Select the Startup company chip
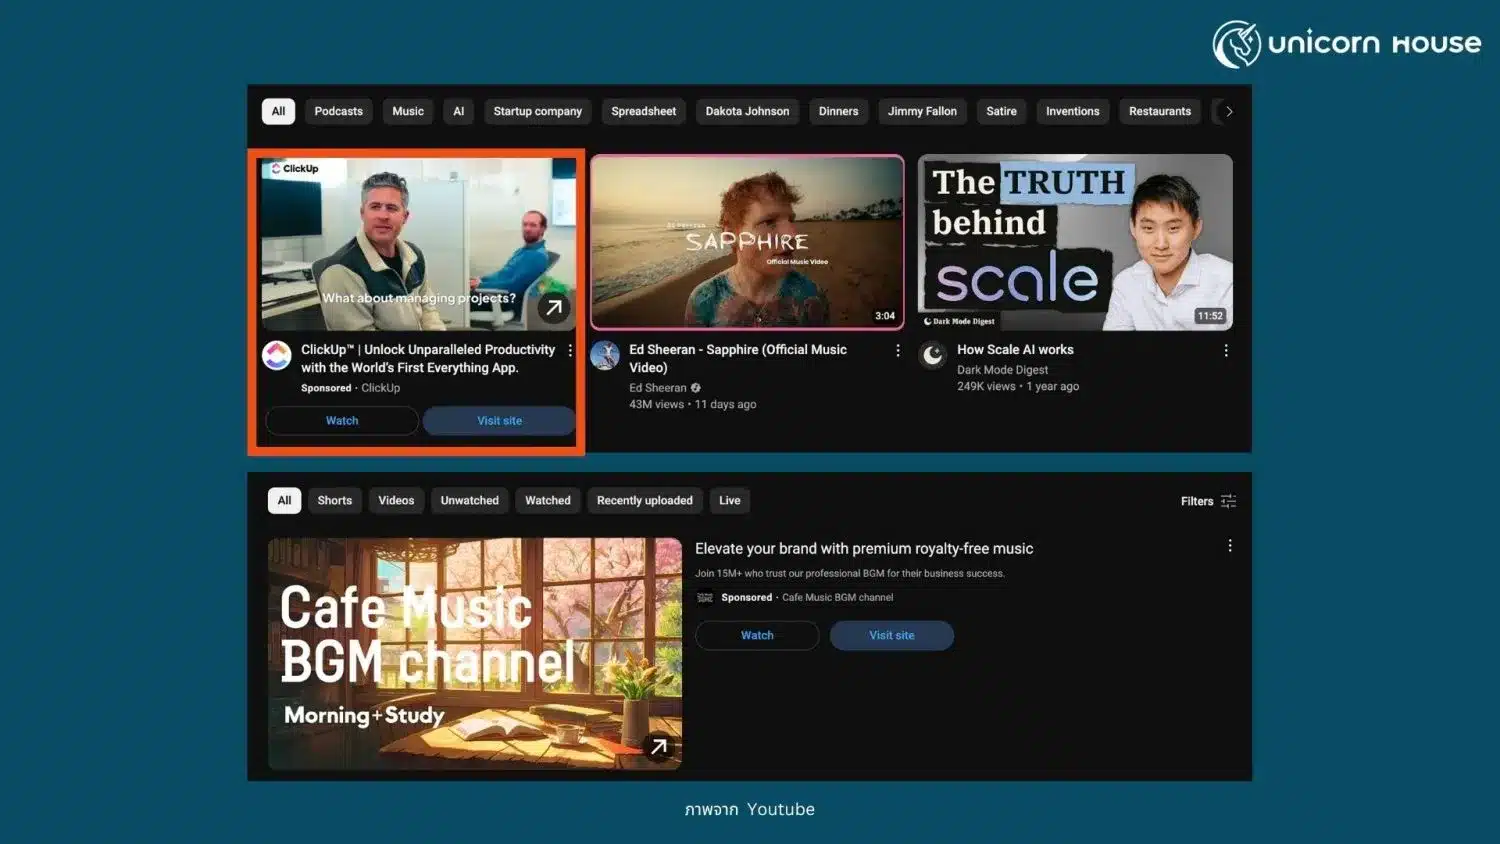Screen dimensions: 1500x844 [538, 111]
